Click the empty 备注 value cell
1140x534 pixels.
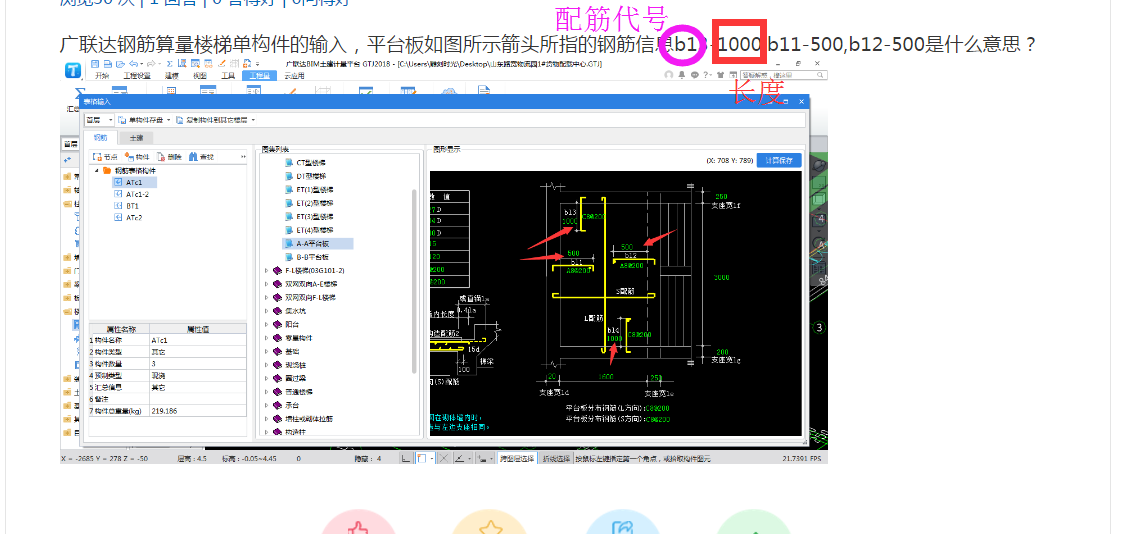[197, 399]
